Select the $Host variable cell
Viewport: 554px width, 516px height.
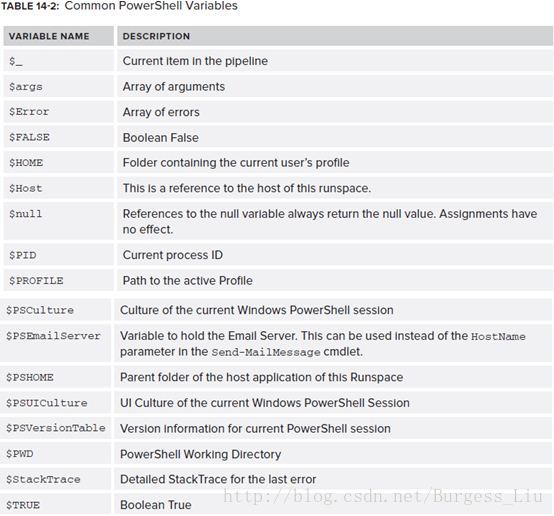coord(59,188)
